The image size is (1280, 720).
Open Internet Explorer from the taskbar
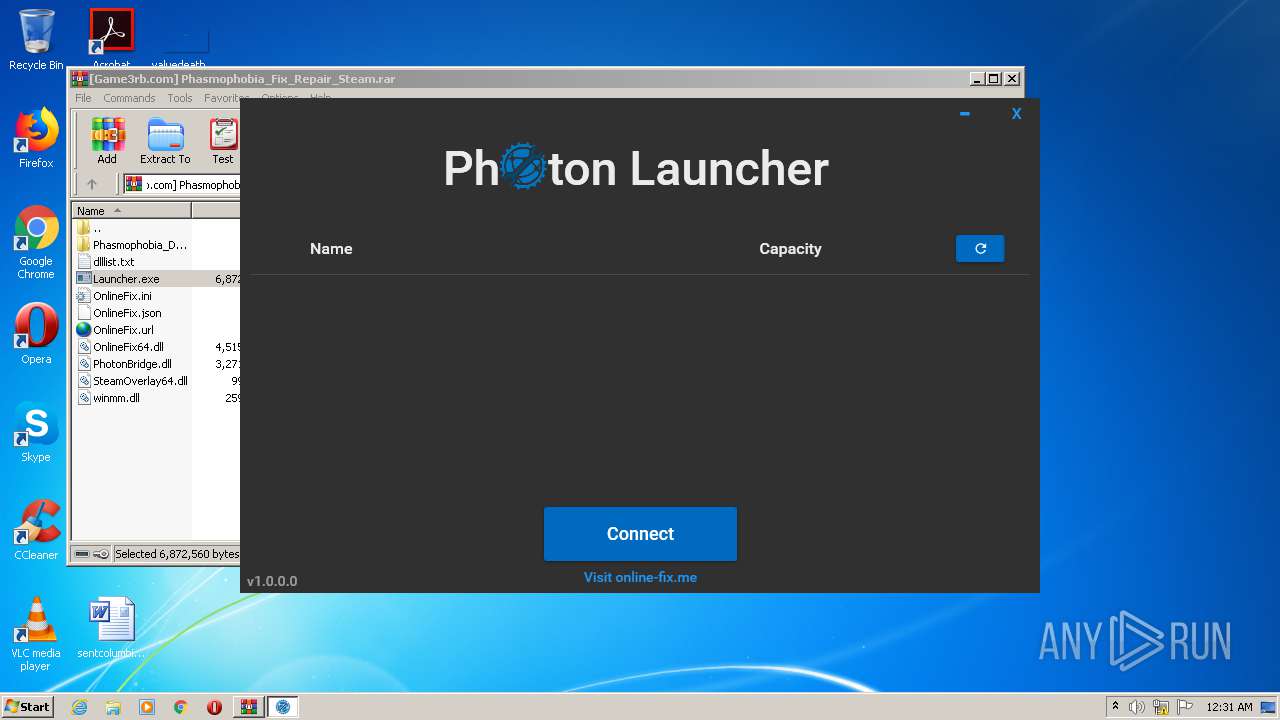pos(79,707)
